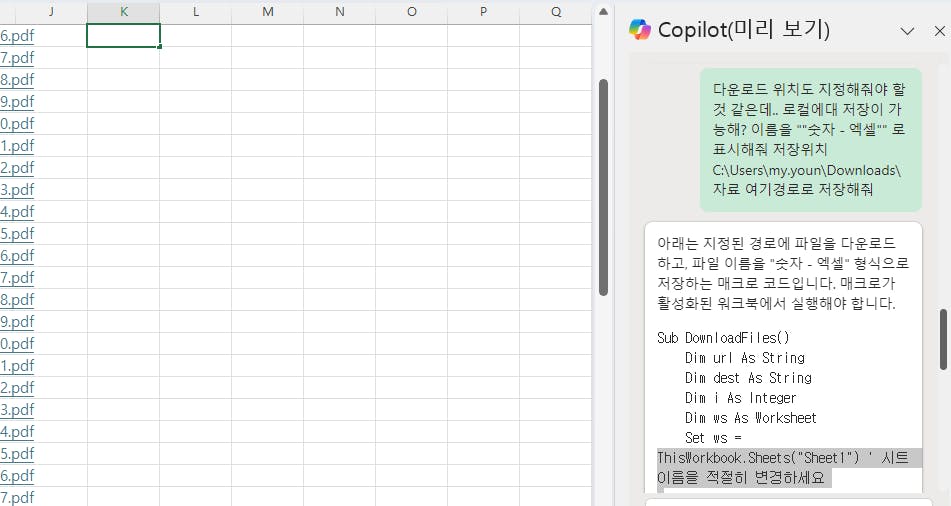Screen dimensions: 951x506
Task: Click the code line "Dim dest As String"
Action: pos(748,378)
